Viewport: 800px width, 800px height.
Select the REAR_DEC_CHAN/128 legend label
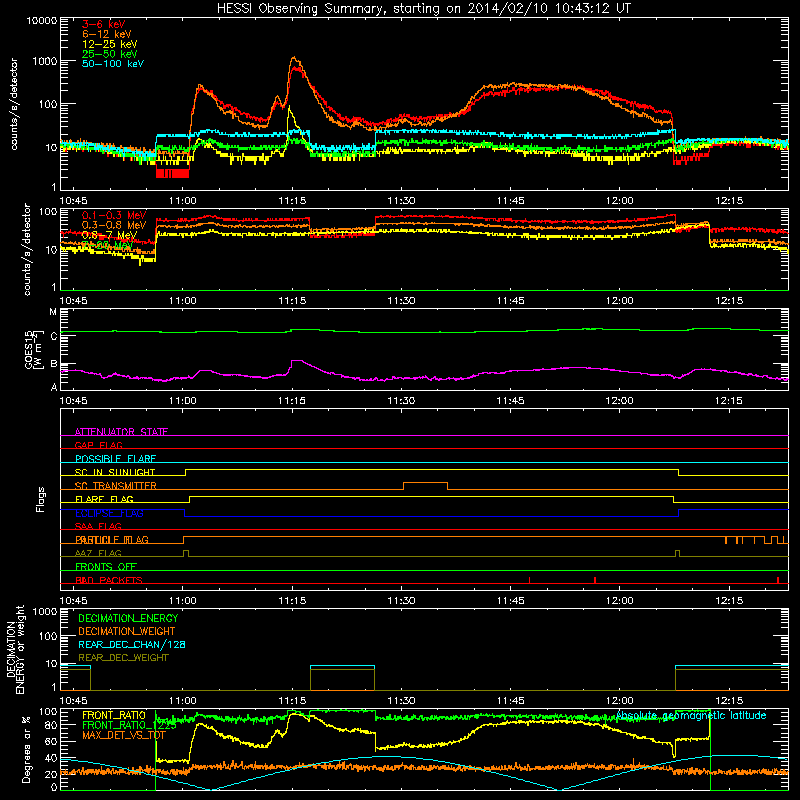coord(132,644)
